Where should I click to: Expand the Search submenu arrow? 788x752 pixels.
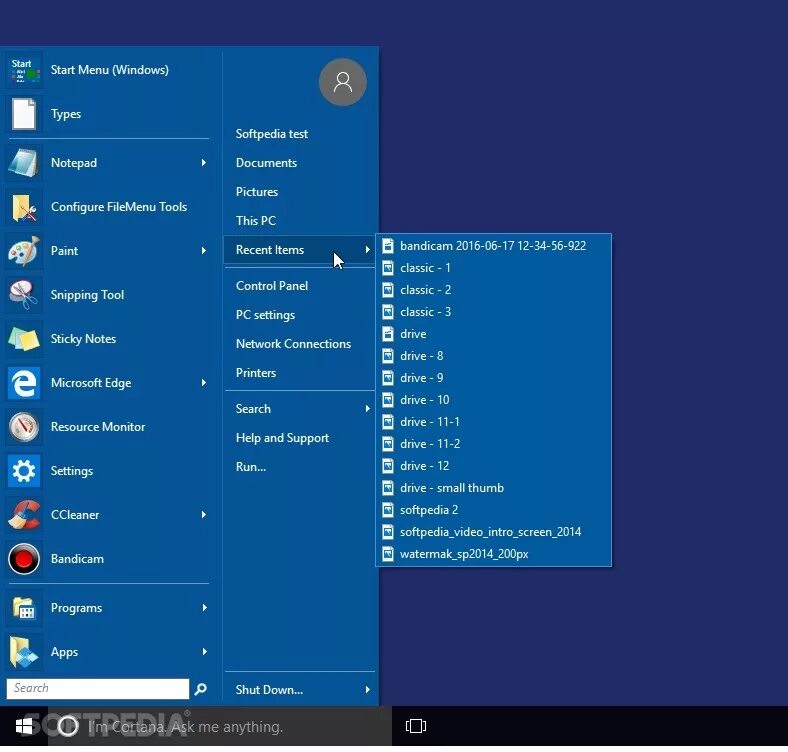click(x=367, y=409)
